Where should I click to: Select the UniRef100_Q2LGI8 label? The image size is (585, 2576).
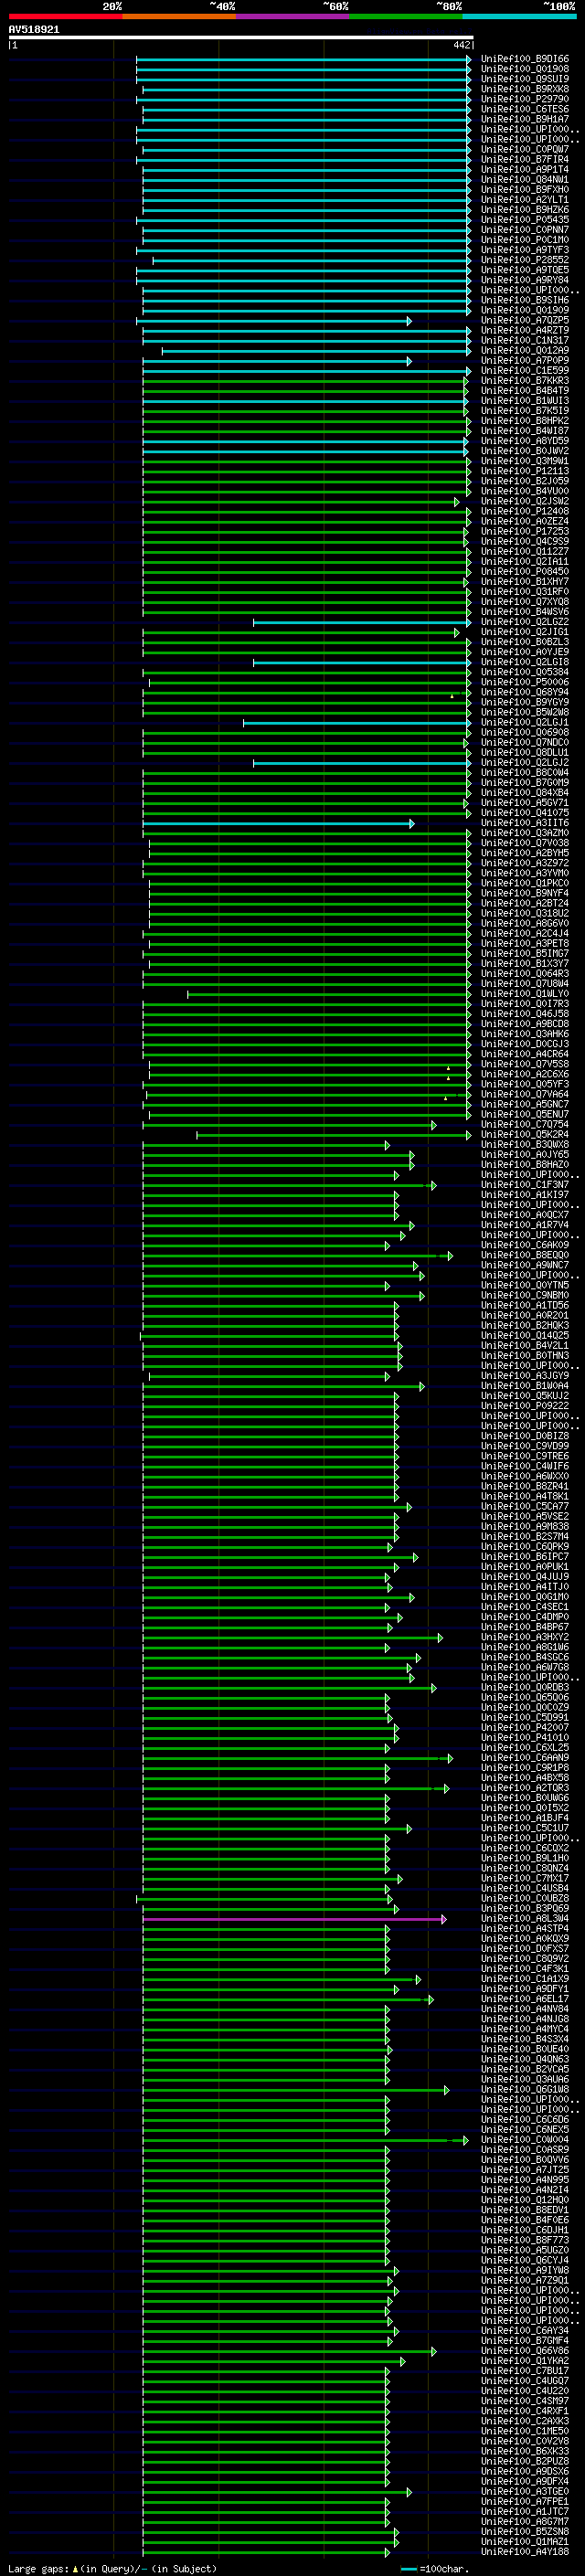[525, 662]
